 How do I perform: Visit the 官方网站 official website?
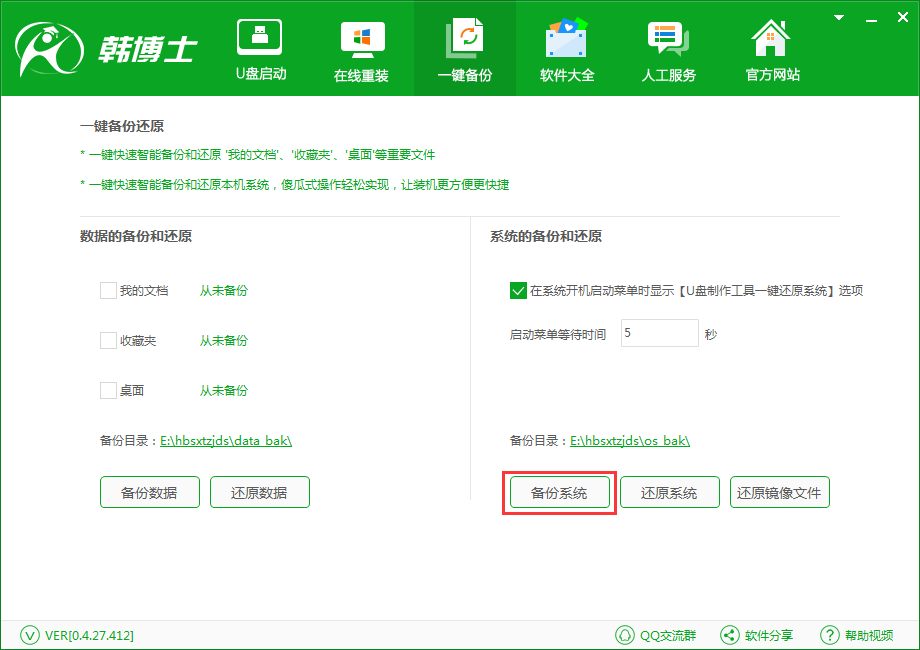coord(770,48)
